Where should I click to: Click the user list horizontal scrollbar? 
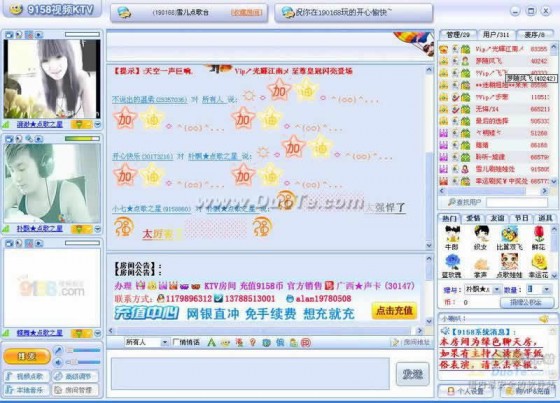click(493, 191)
